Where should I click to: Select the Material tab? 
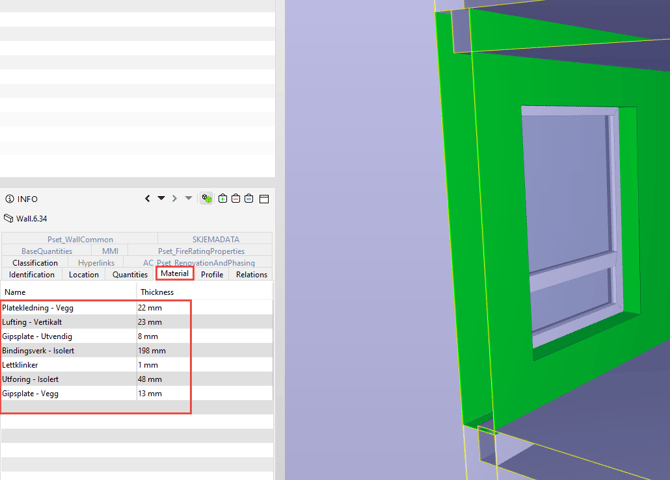coord(175,274)
